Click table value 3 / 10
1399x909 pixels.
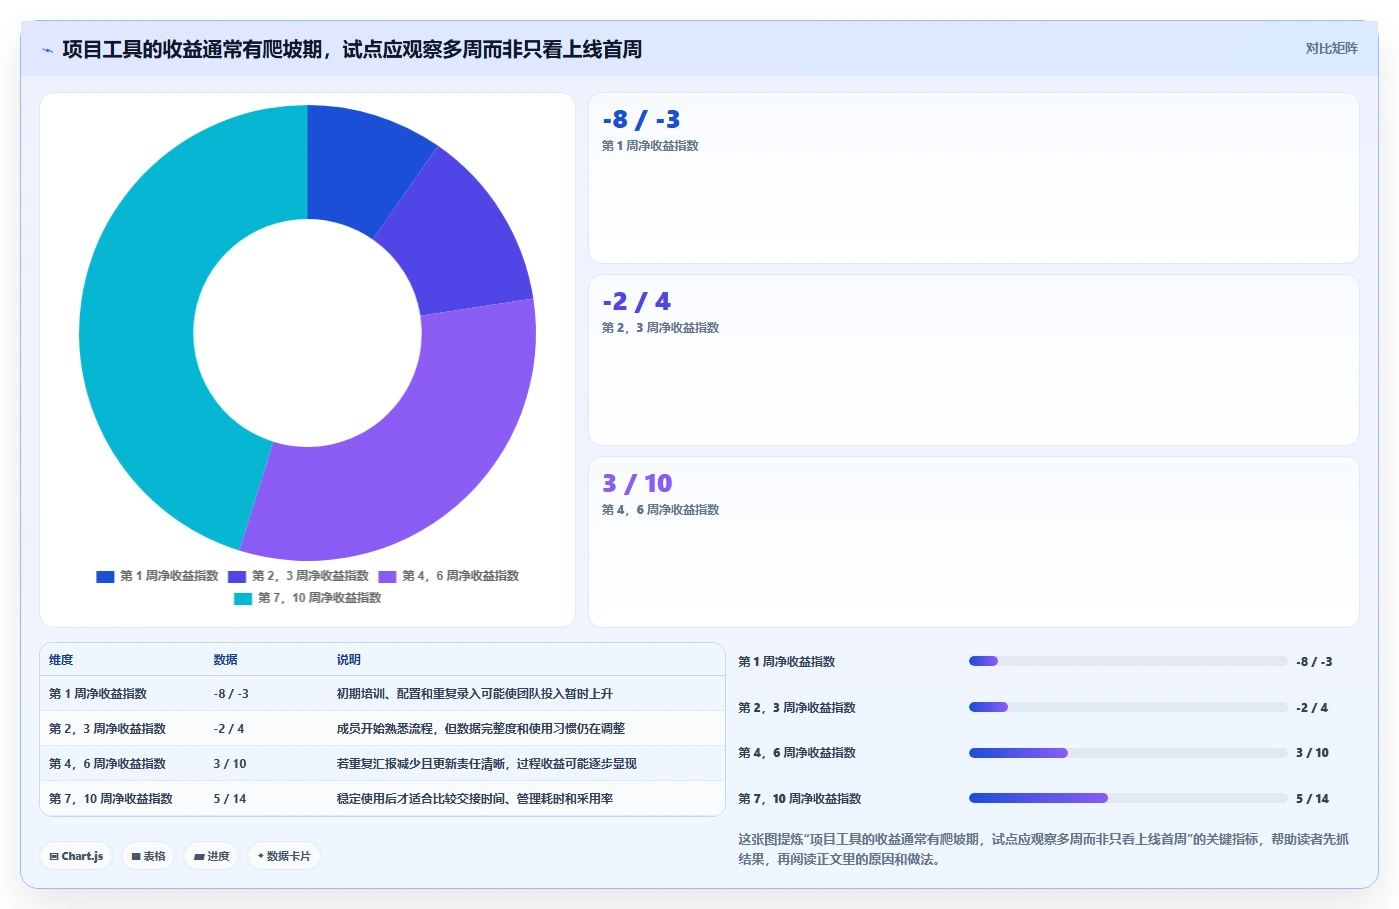230,764
